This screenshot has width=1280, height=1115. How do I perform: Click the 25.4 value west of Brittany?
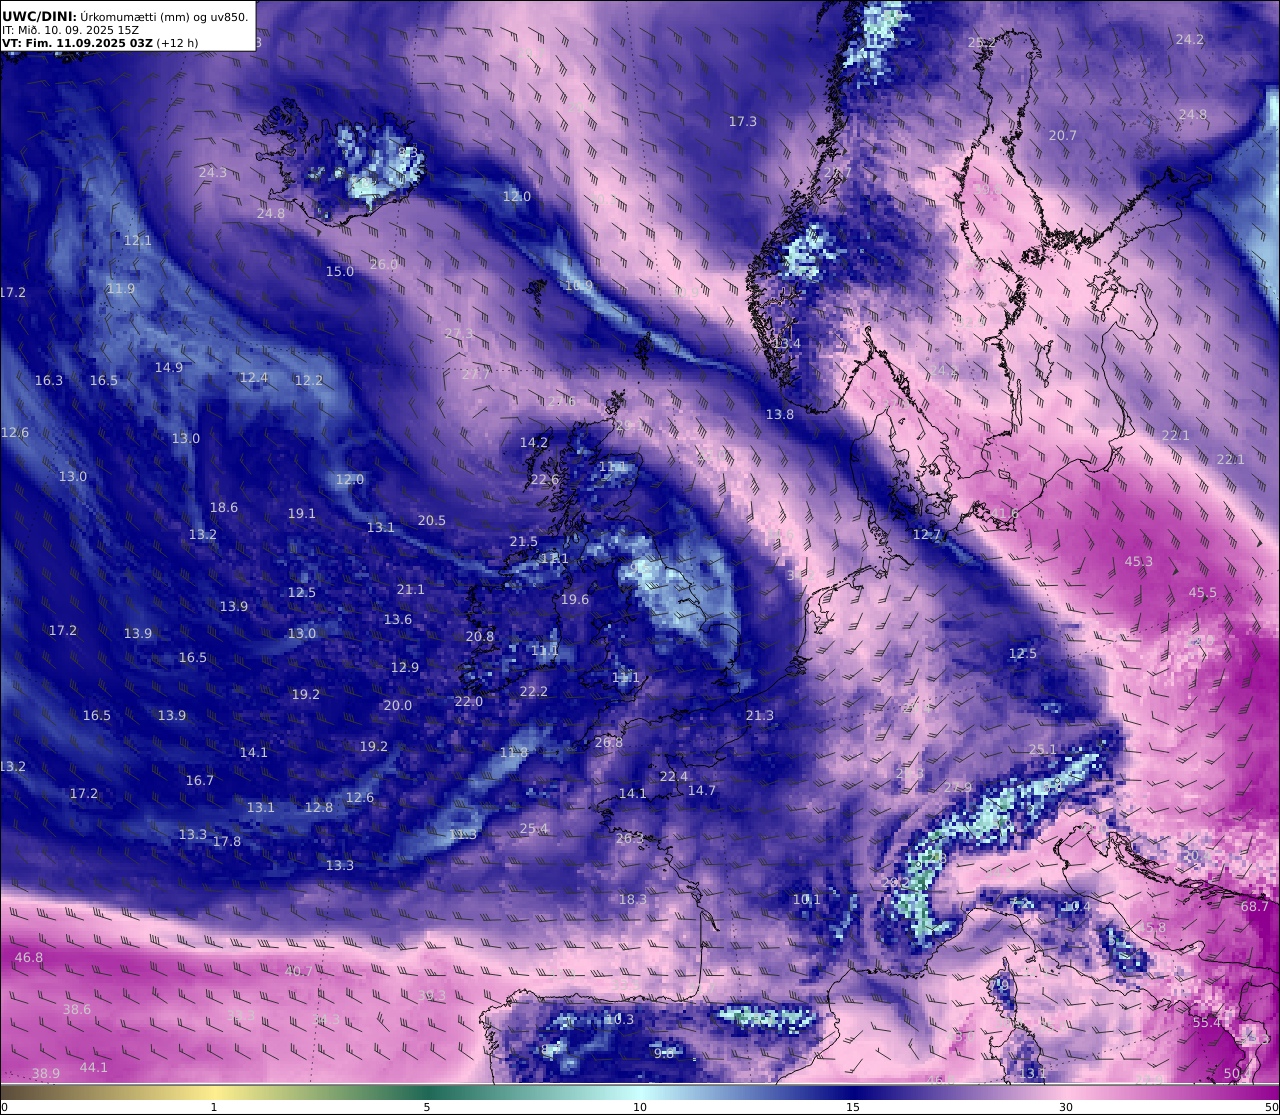pyautogui.click(x=534, y=829)
